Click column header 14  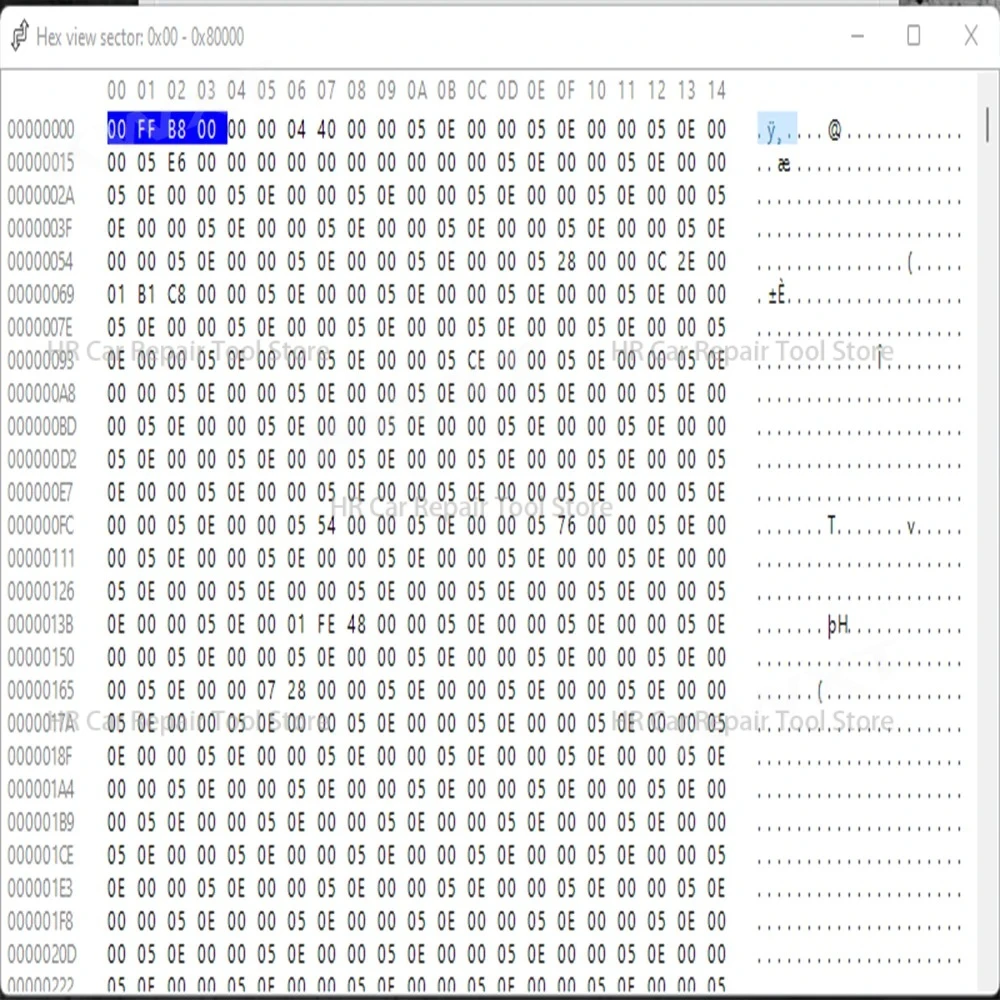(716, 91)
